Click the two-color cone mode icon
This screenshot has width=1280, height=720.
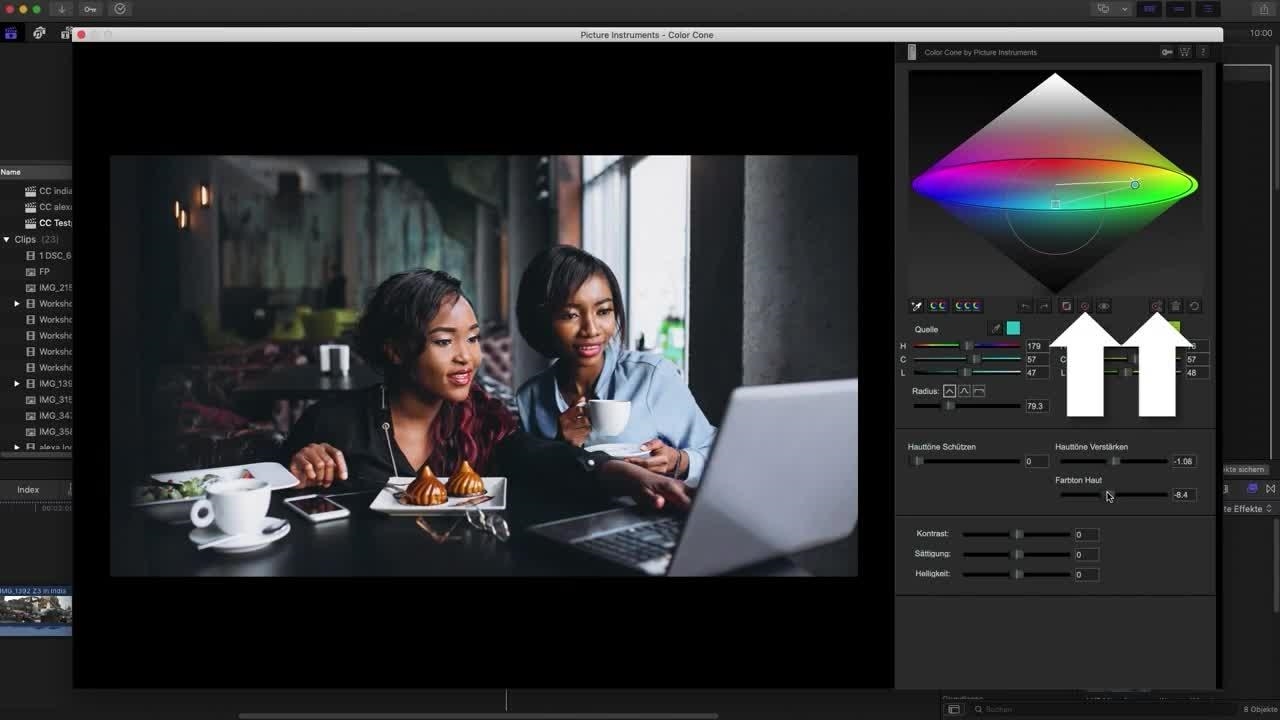click(x=938, y=306)
